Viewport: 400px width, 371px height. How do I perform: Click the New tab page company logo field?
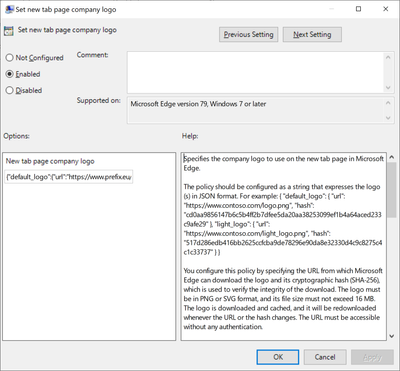[x=69, y=177]
